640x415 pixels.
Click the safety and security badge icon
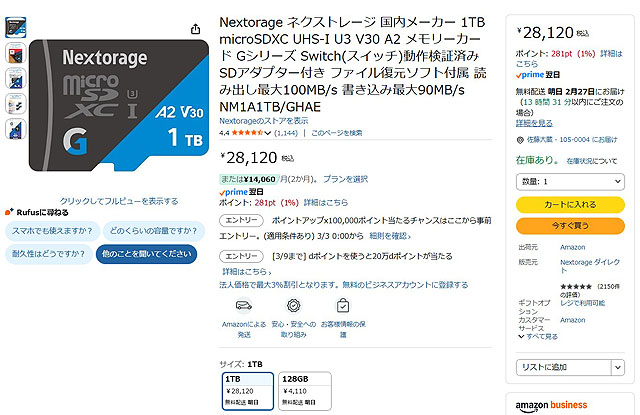pyautogui.click(x=293, y=305)
